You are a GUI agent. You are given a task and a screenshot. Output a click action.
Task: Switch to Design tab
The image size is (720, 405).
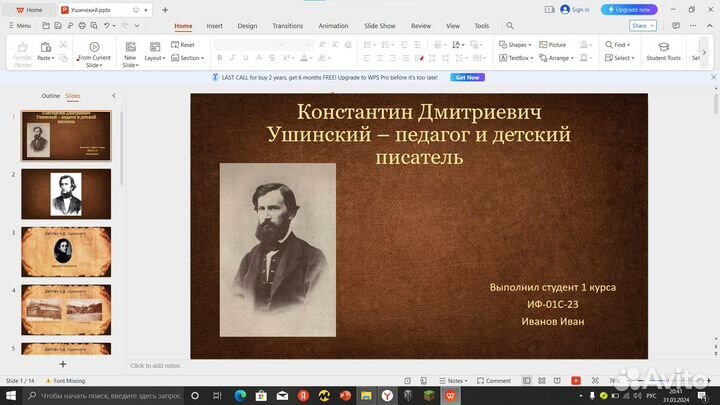pyautogui.click(x=247, y=26)
